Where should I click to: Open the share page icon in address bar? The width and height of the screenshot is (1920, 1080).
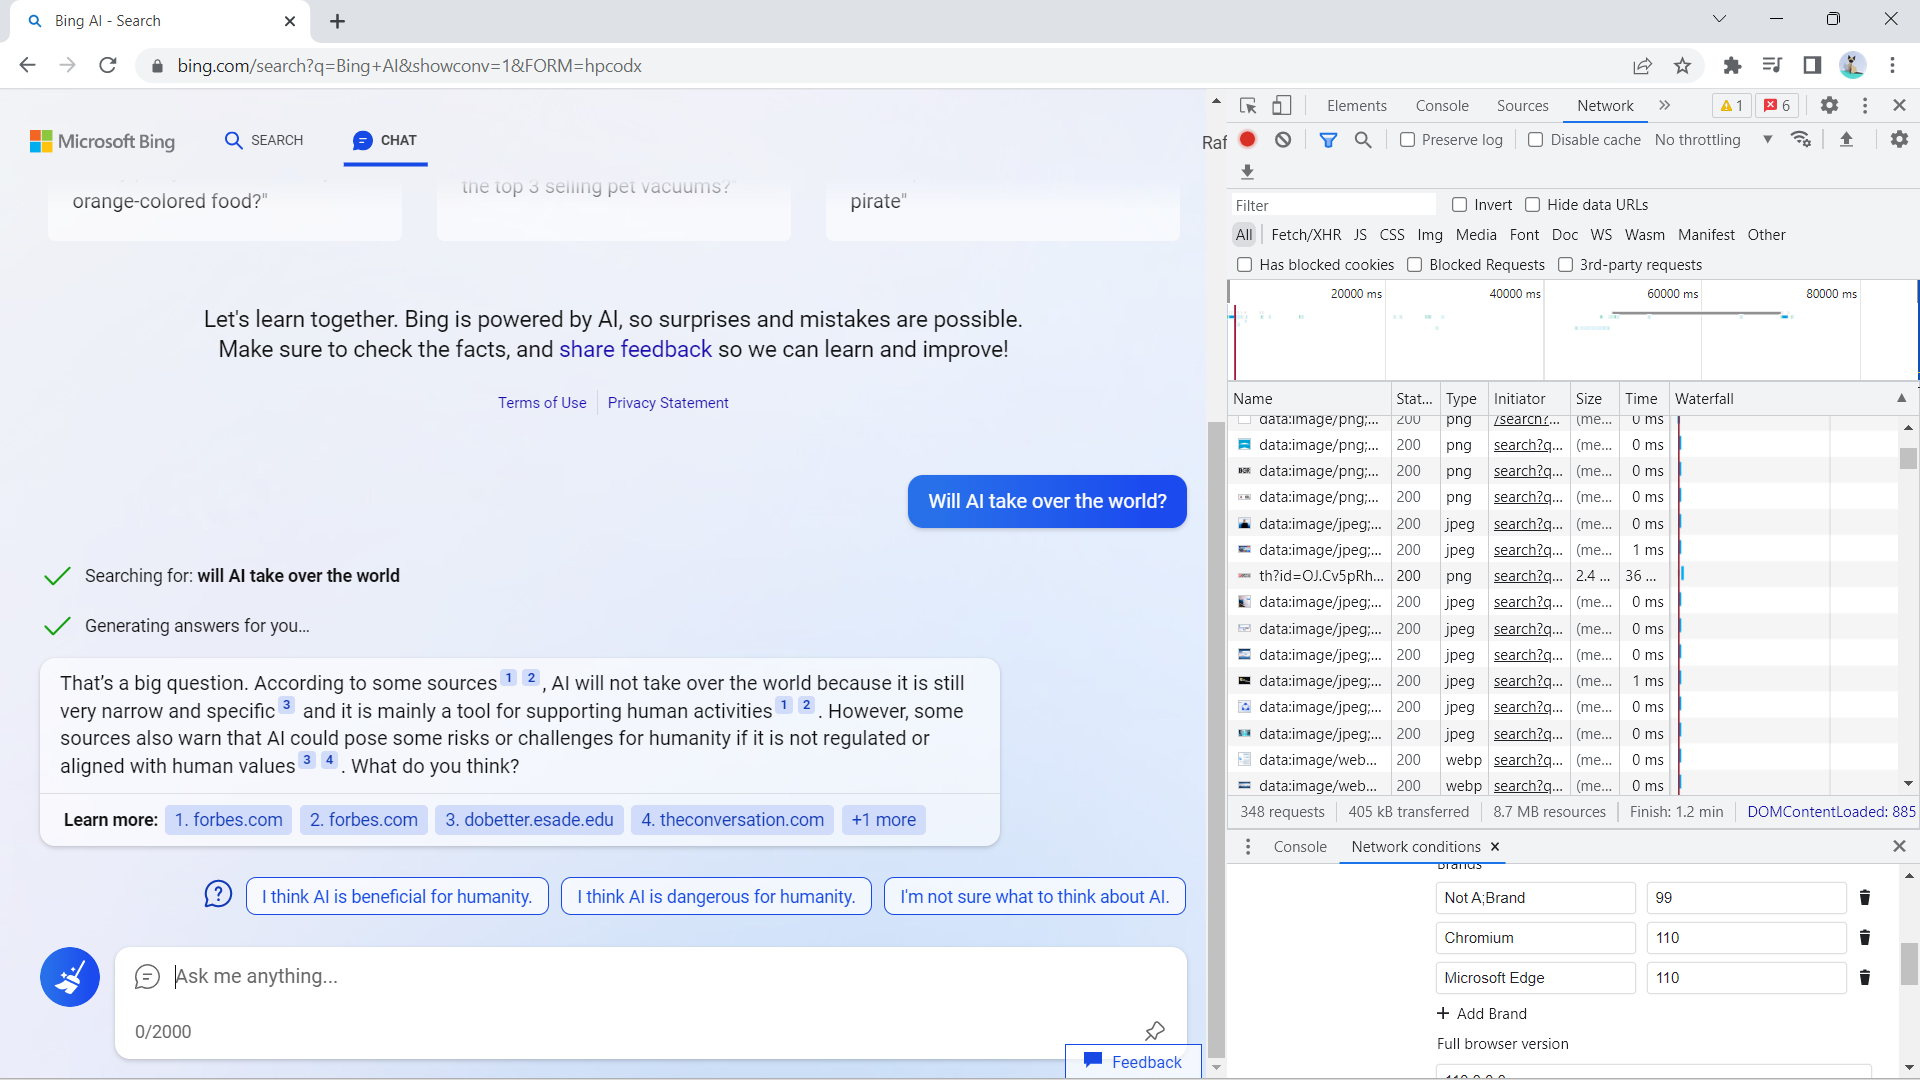point(1642,66)
